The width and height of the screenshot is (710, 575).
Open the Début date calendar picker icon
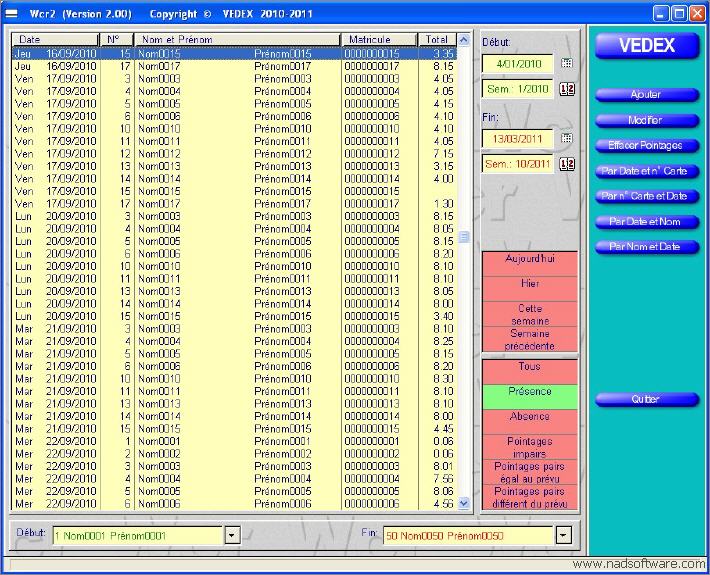click(x=566, y=63)
